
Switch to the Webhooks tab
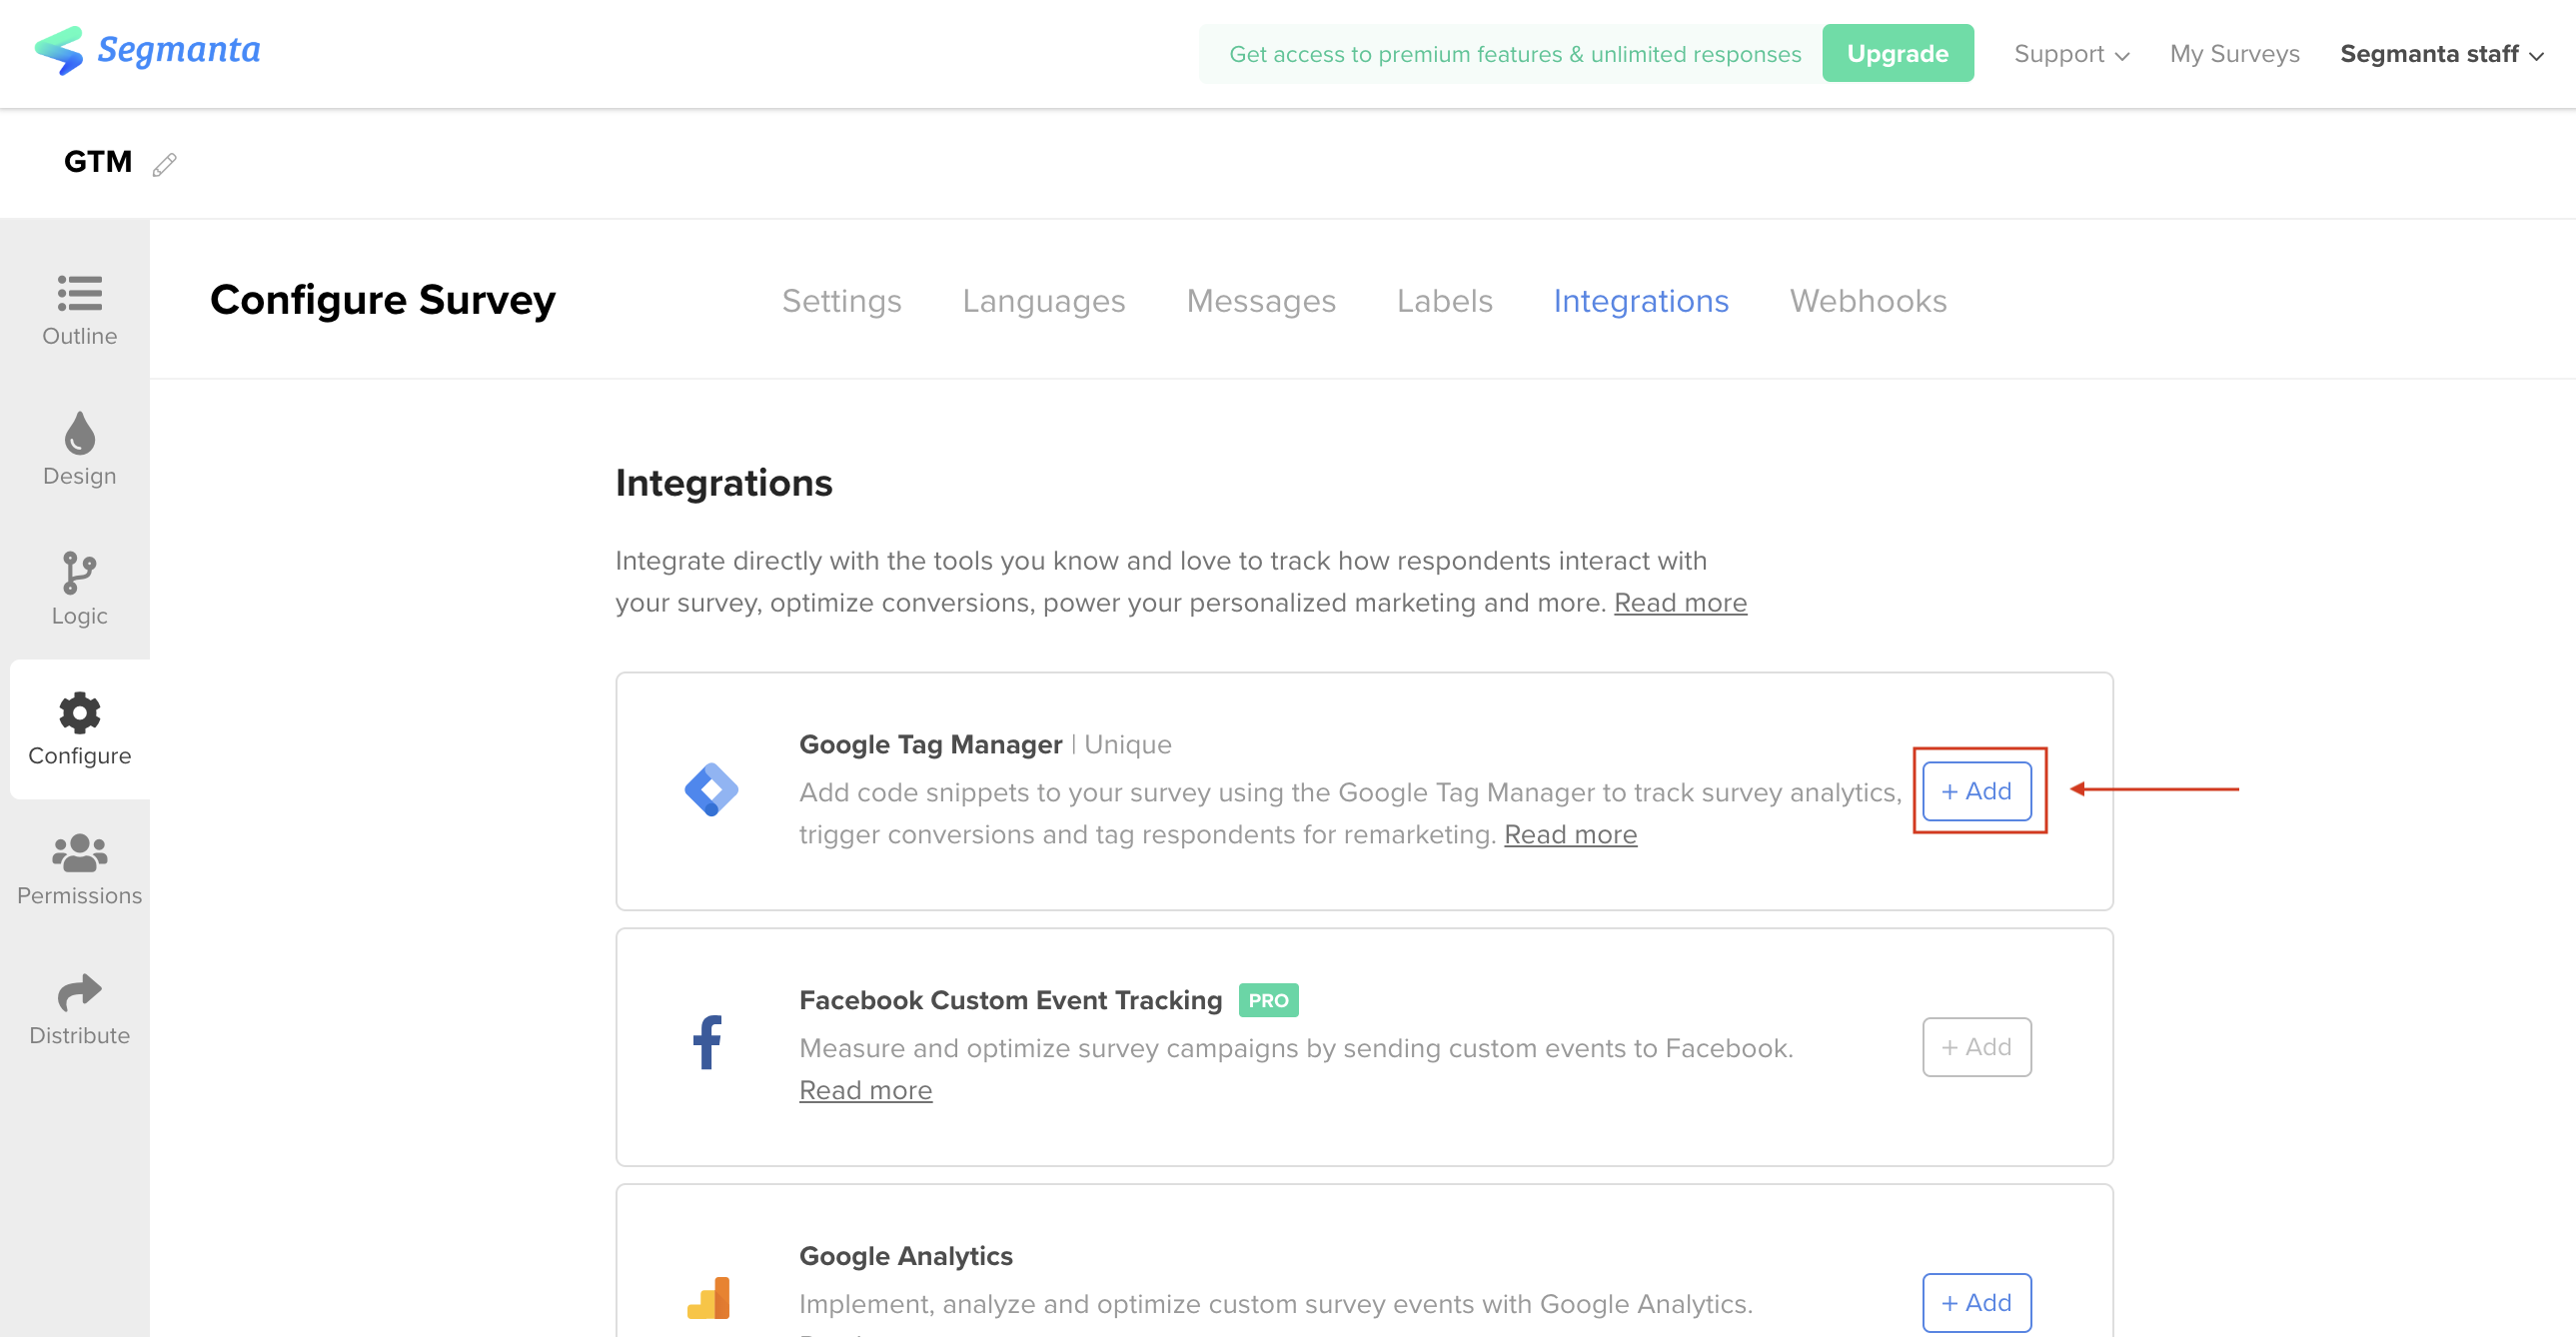coord(1868,301)
